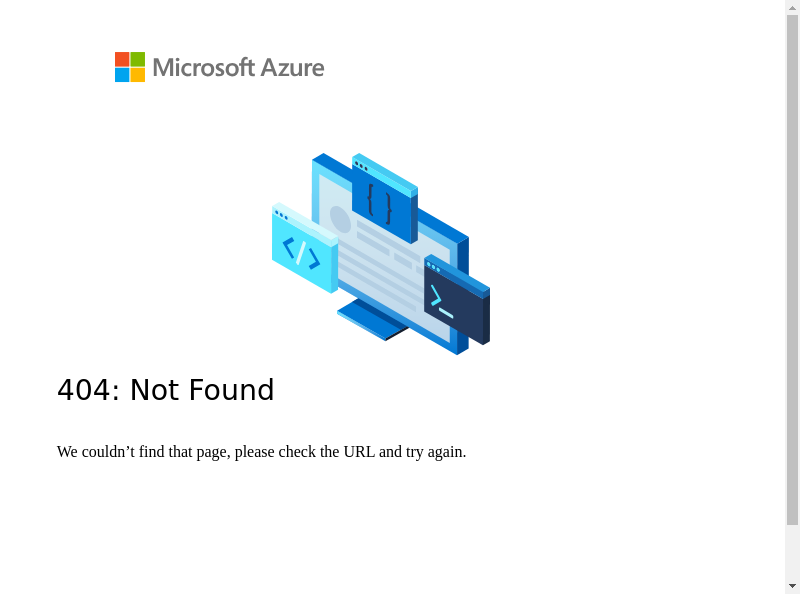Viewport: 800px width, 600px height.
Task: Click the oval avatar on the monitor screen
Action: click(340, 219)
